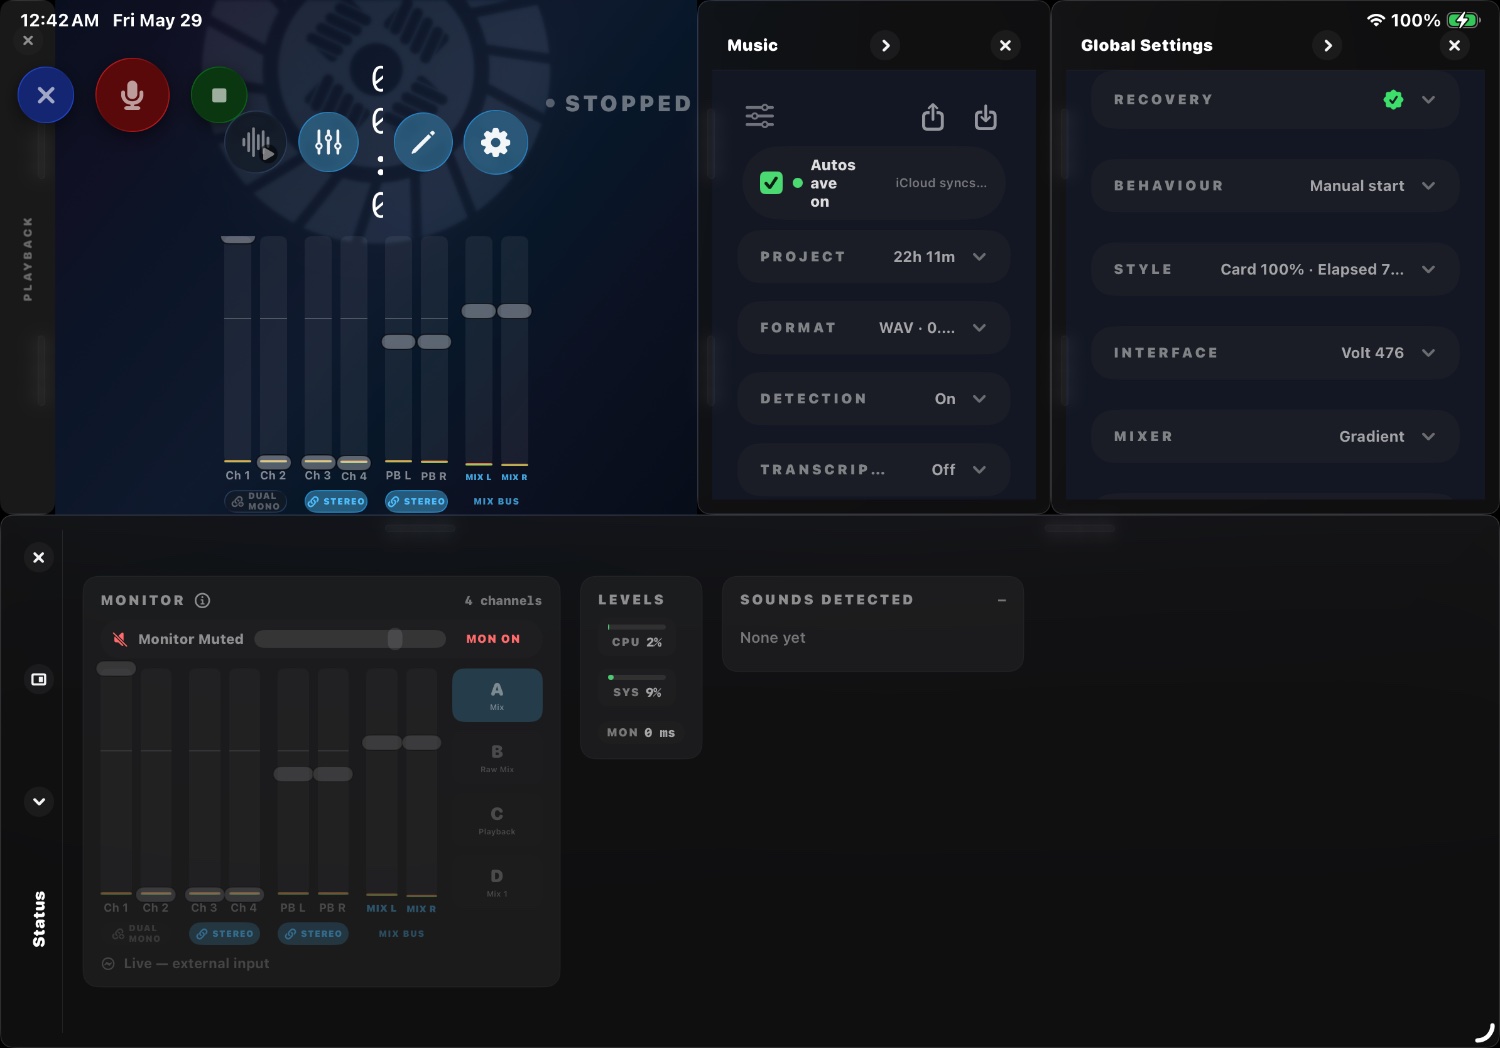Open the INTERFACE dropdown
Screen dimensions: 1500x1048
(x=1275, y=353)
